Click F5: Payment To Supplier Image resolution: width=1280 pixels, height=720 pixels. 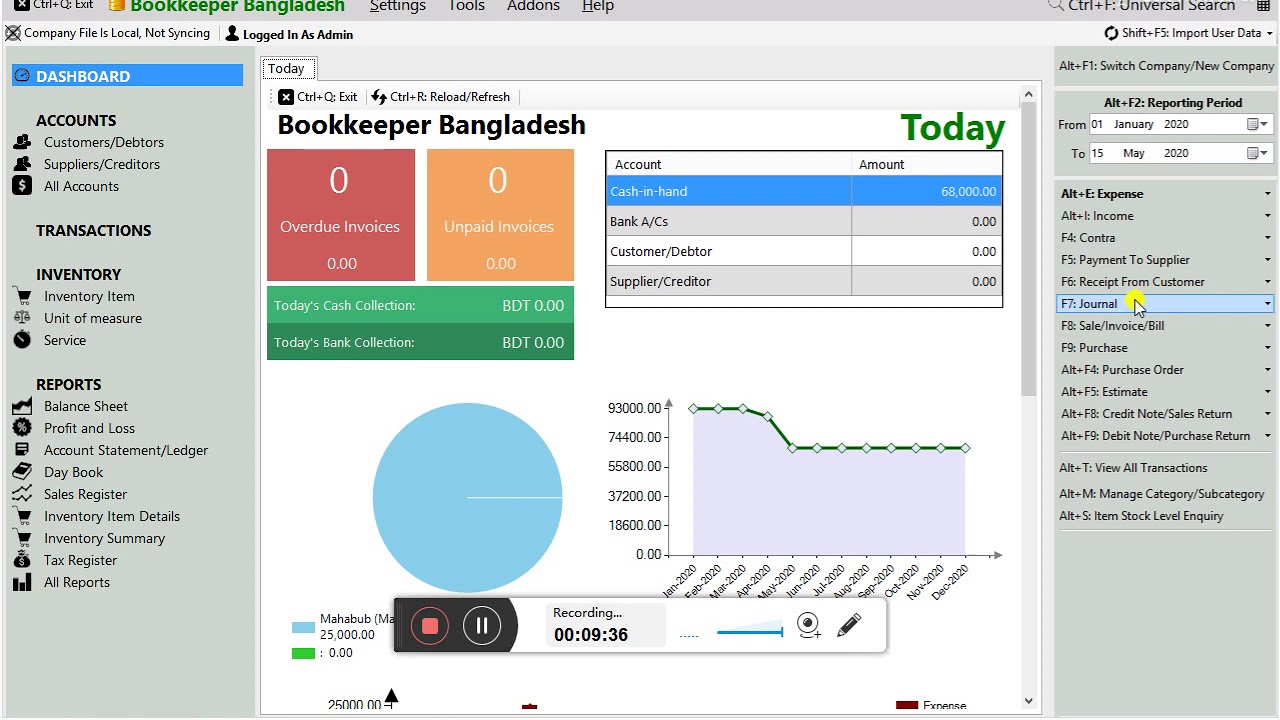click(x=1125, y=260)
